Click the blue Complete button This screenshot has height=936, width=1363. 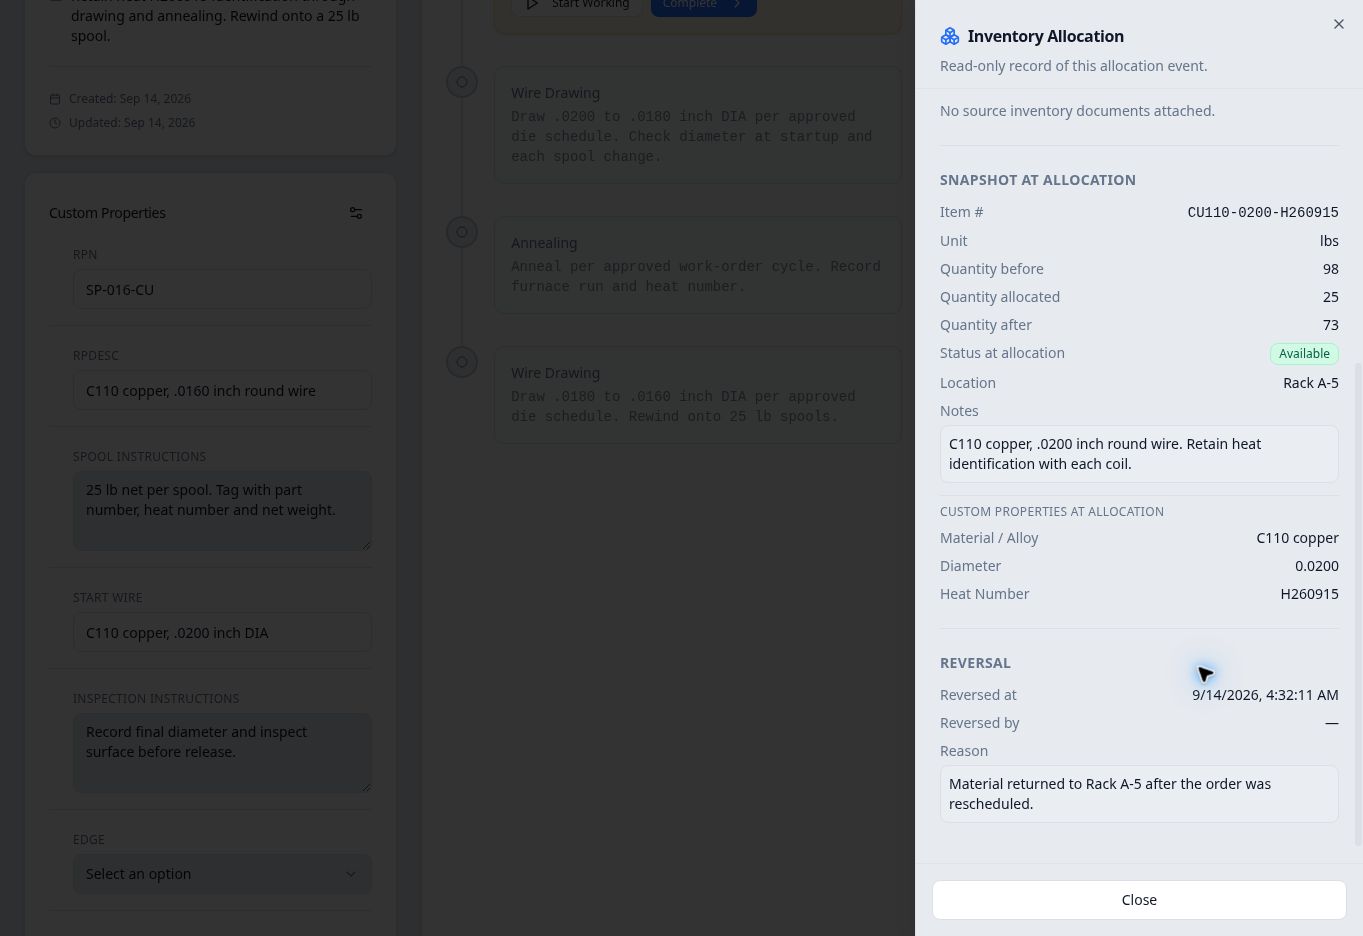pyautogui.click(x=703, y=6)
